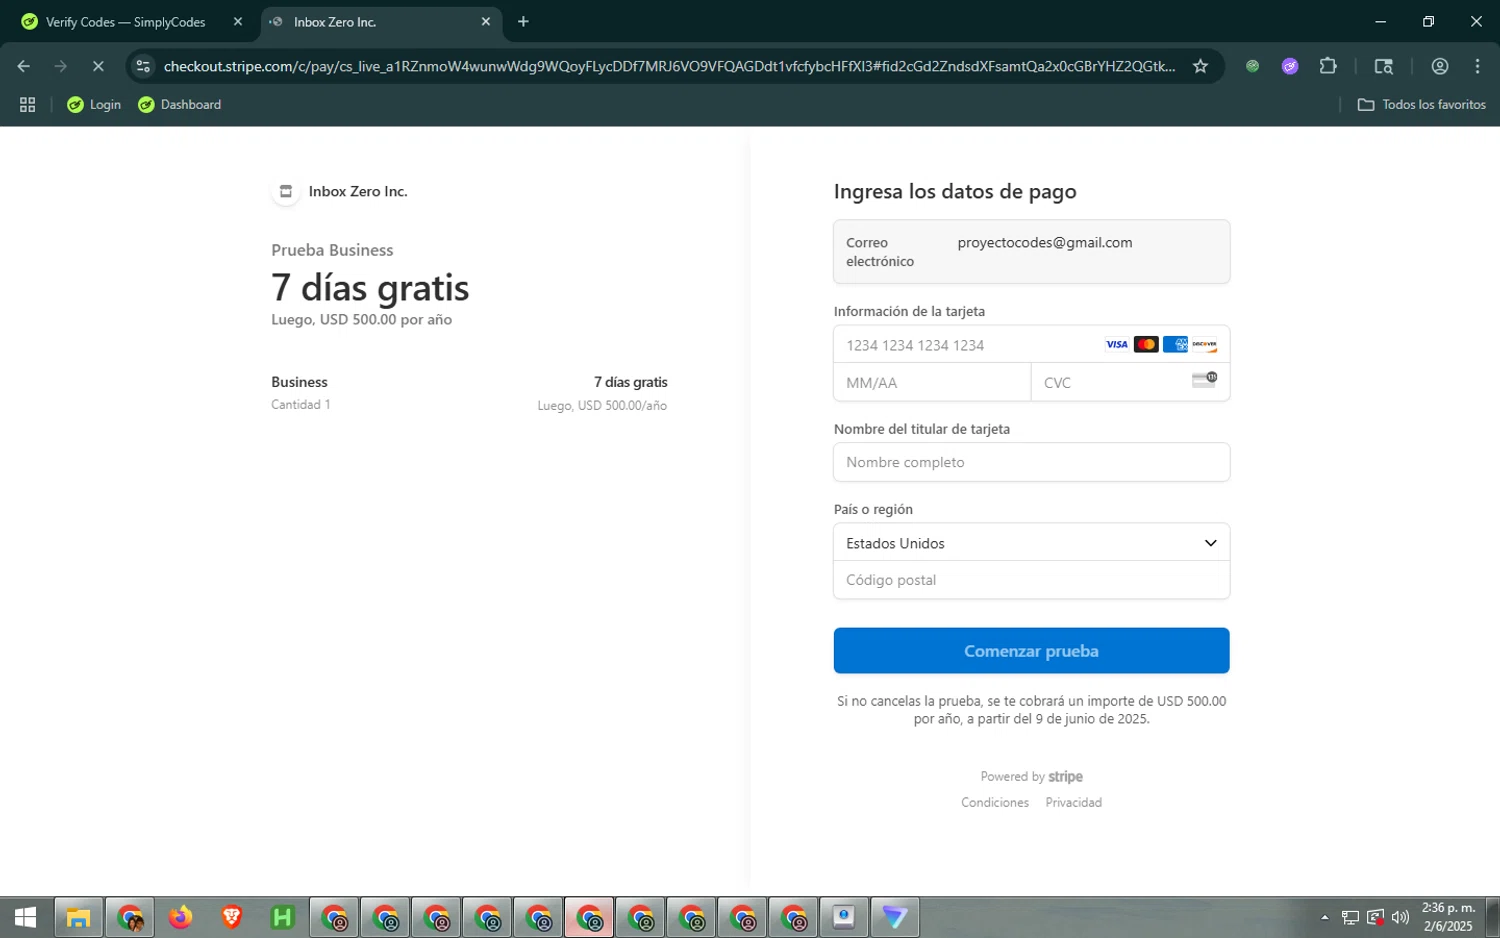This screenshot has width=1500, height=938.
Task: Open the Windows Start menu
Action: tap(26, 917)
